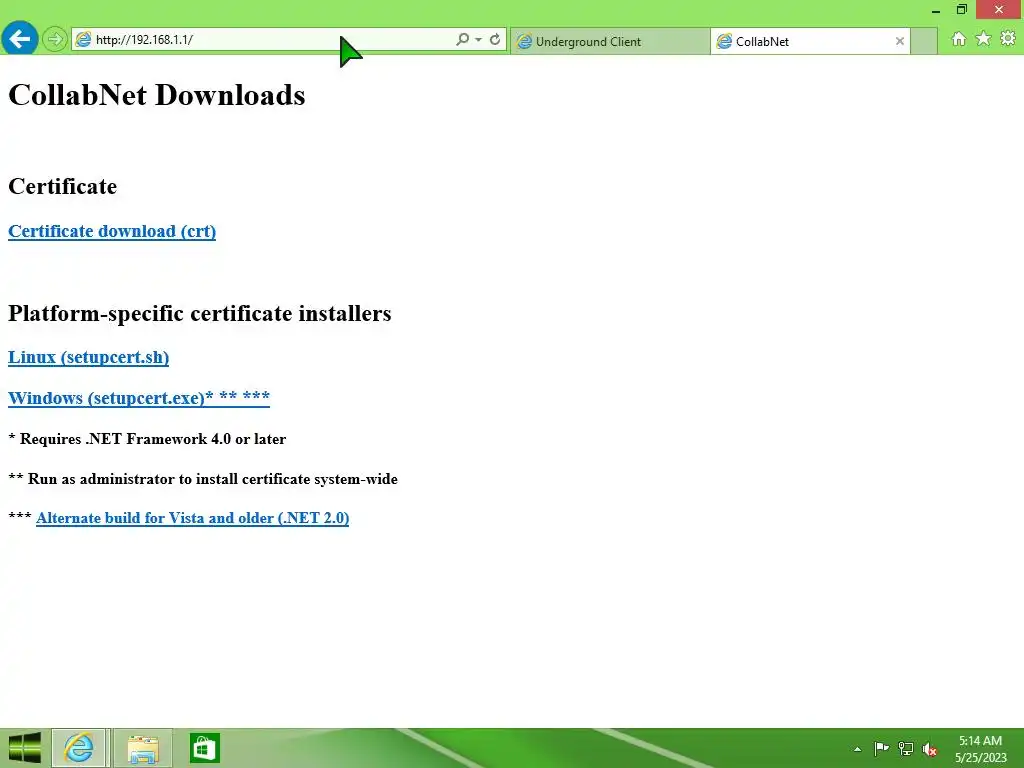Viewport: 1024px width, 768px height.
Task: Close the Internet Explorer window
Action: (999, 9)
